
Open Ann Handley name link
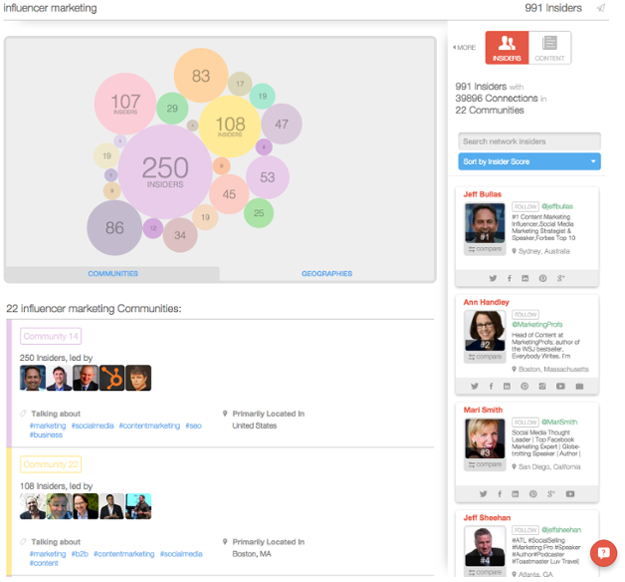[486, 302]
